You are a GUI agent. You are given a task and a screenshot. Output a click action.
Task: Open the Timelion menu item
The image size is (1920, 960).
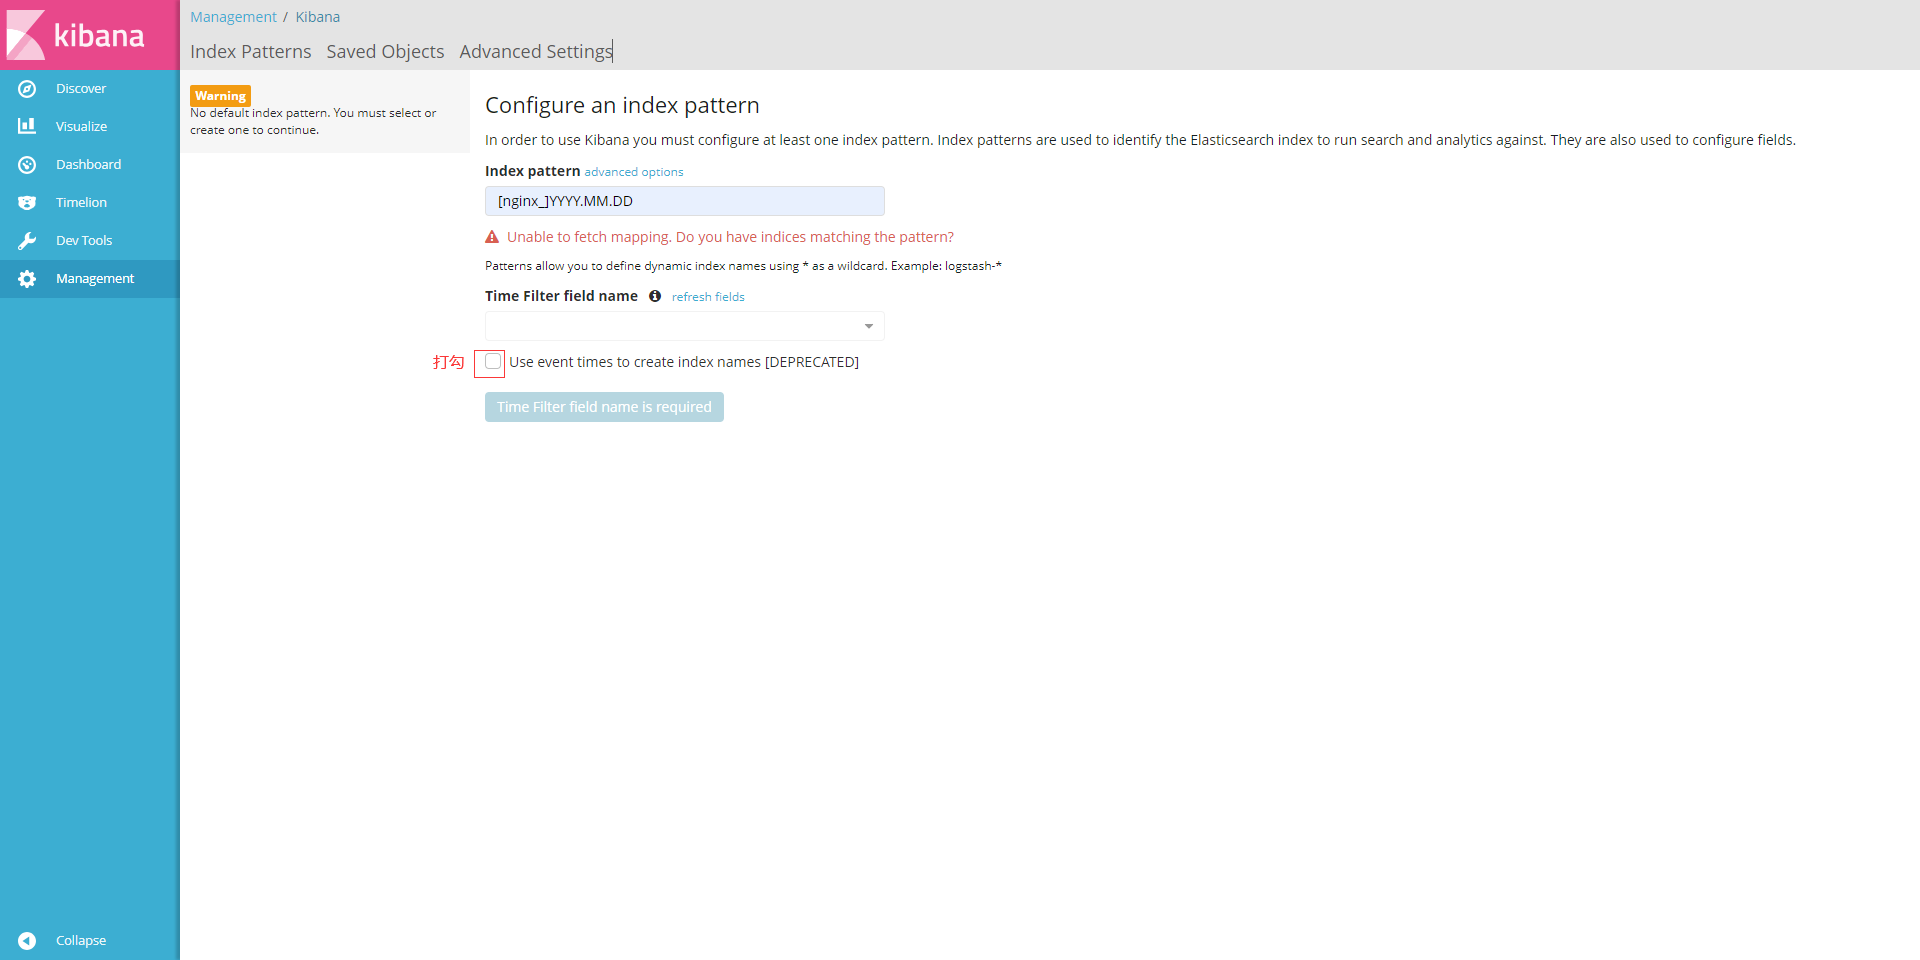coord(81,203)
